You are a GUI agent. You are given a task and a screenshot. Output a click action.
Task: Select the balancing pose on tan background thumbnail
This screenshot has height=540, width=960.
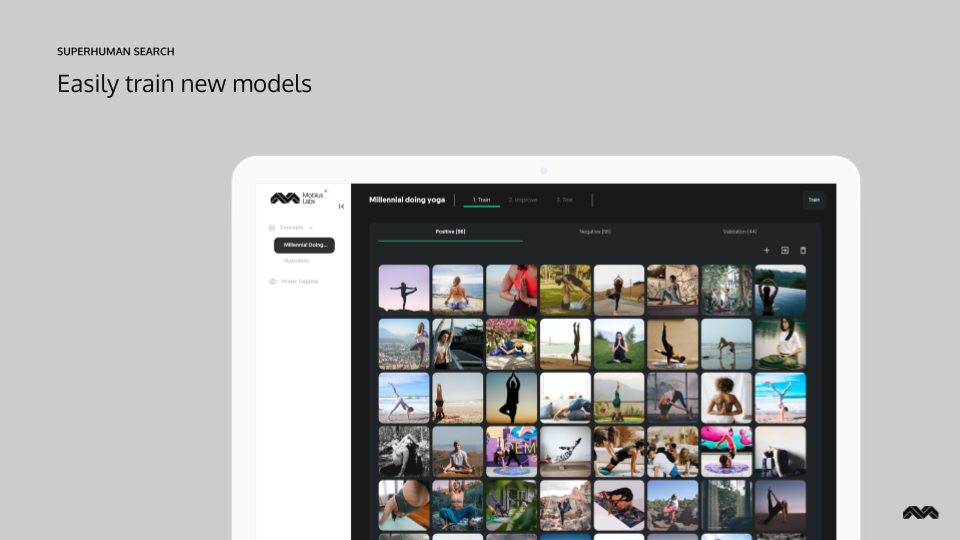tap(672, 344)
